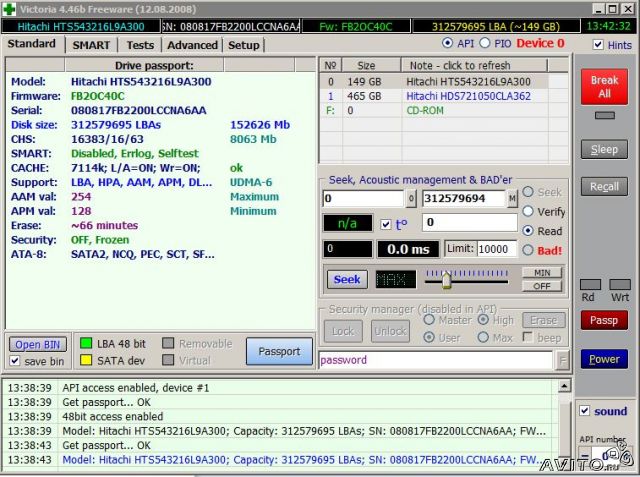Select the Max security radio button

[483, 337]
